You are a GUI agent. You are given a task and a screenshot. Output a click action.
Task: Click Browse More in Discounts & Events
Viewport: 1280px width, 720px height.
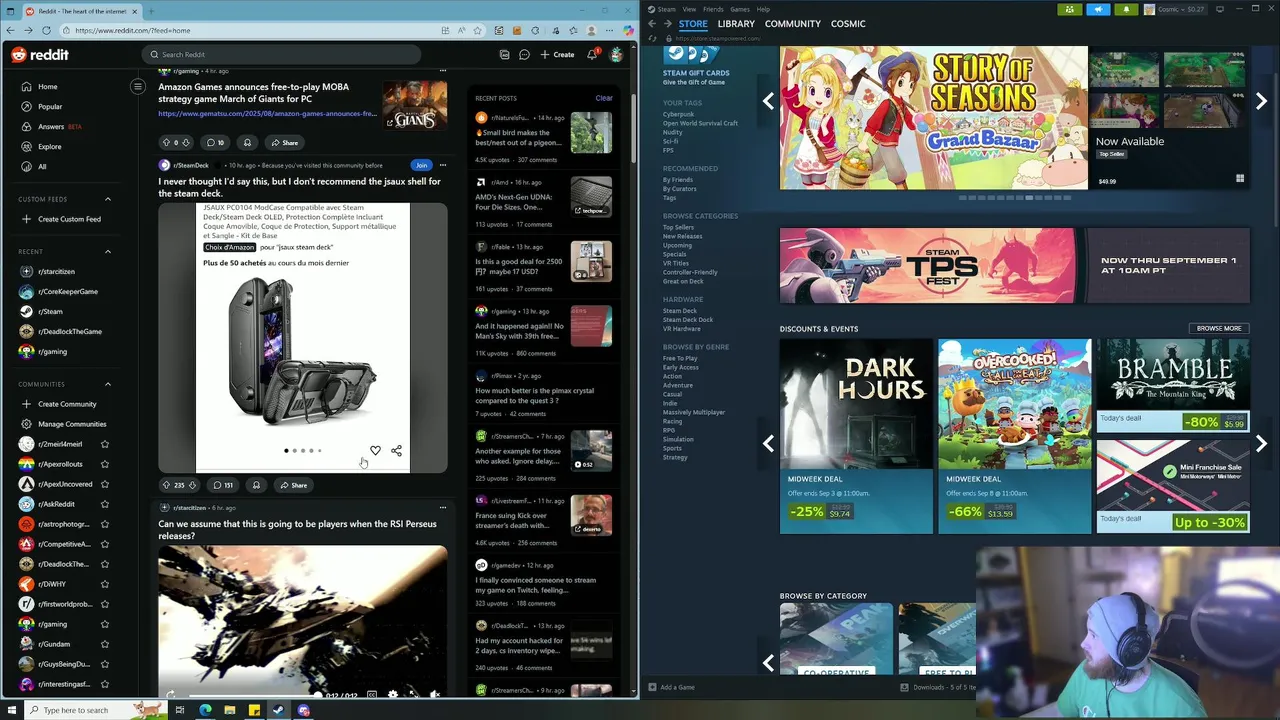1219,328
